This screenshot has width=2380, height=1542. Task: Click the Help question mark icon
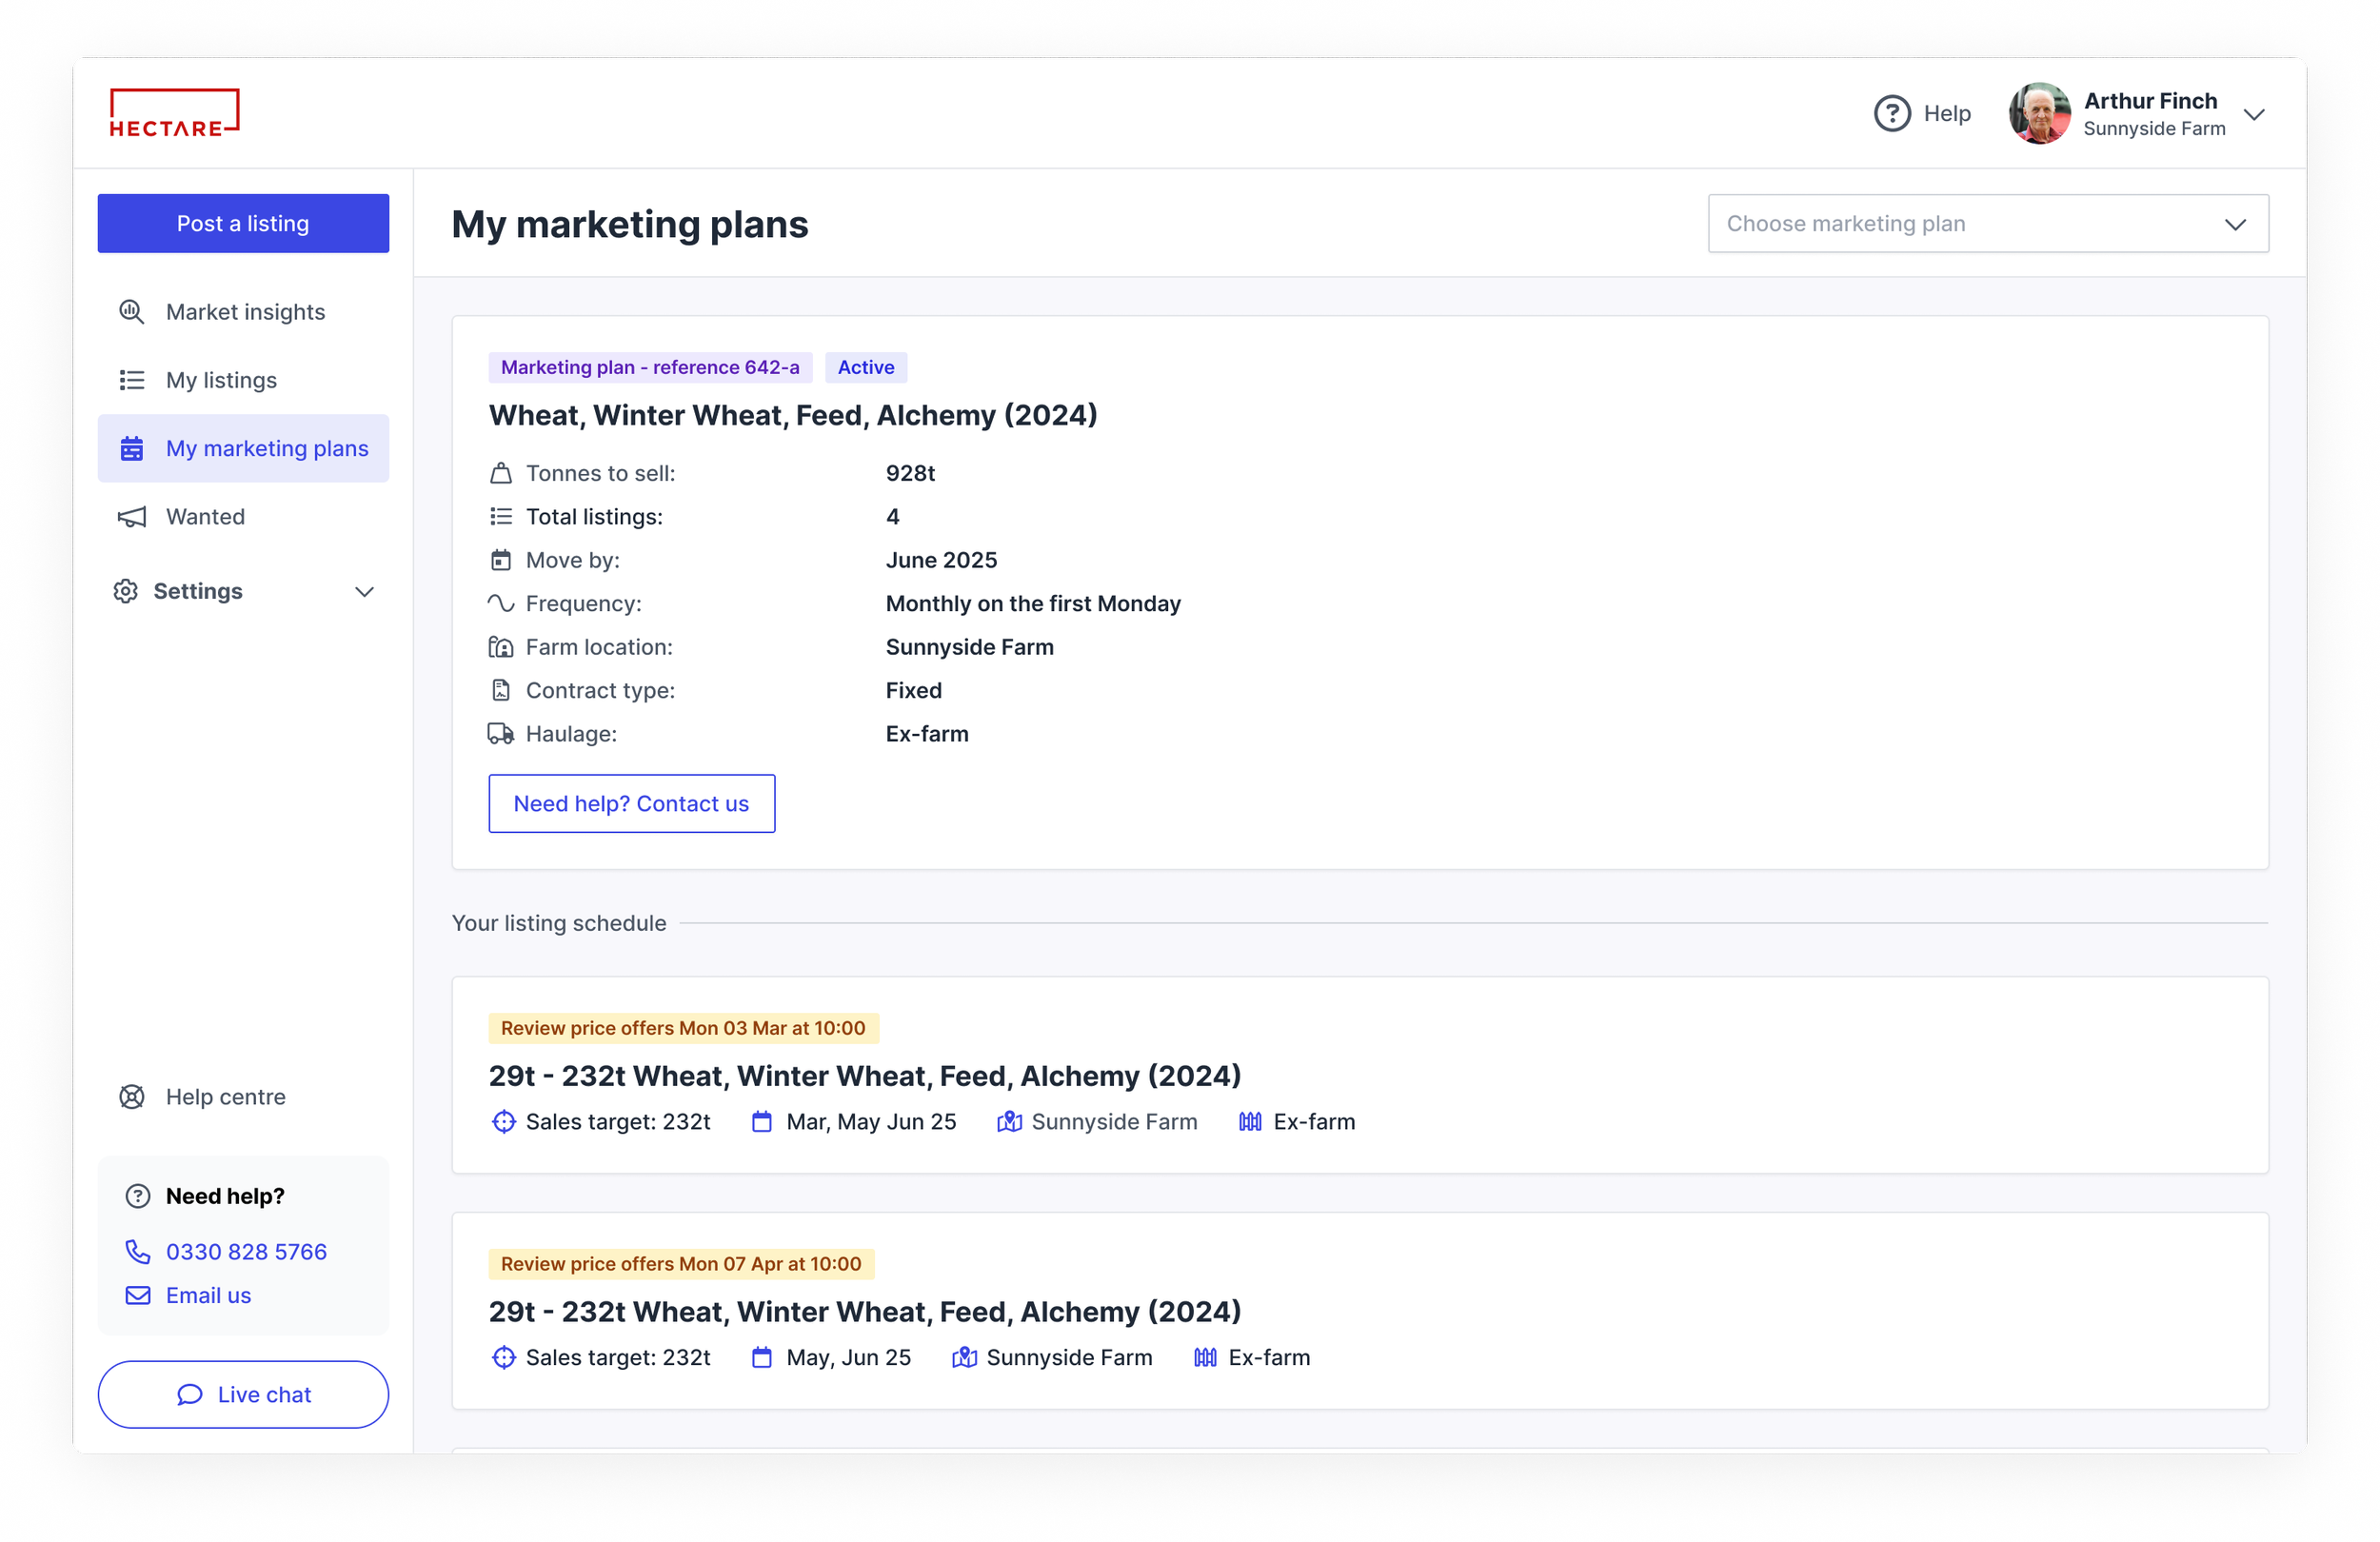click(x=1891, y=113)
